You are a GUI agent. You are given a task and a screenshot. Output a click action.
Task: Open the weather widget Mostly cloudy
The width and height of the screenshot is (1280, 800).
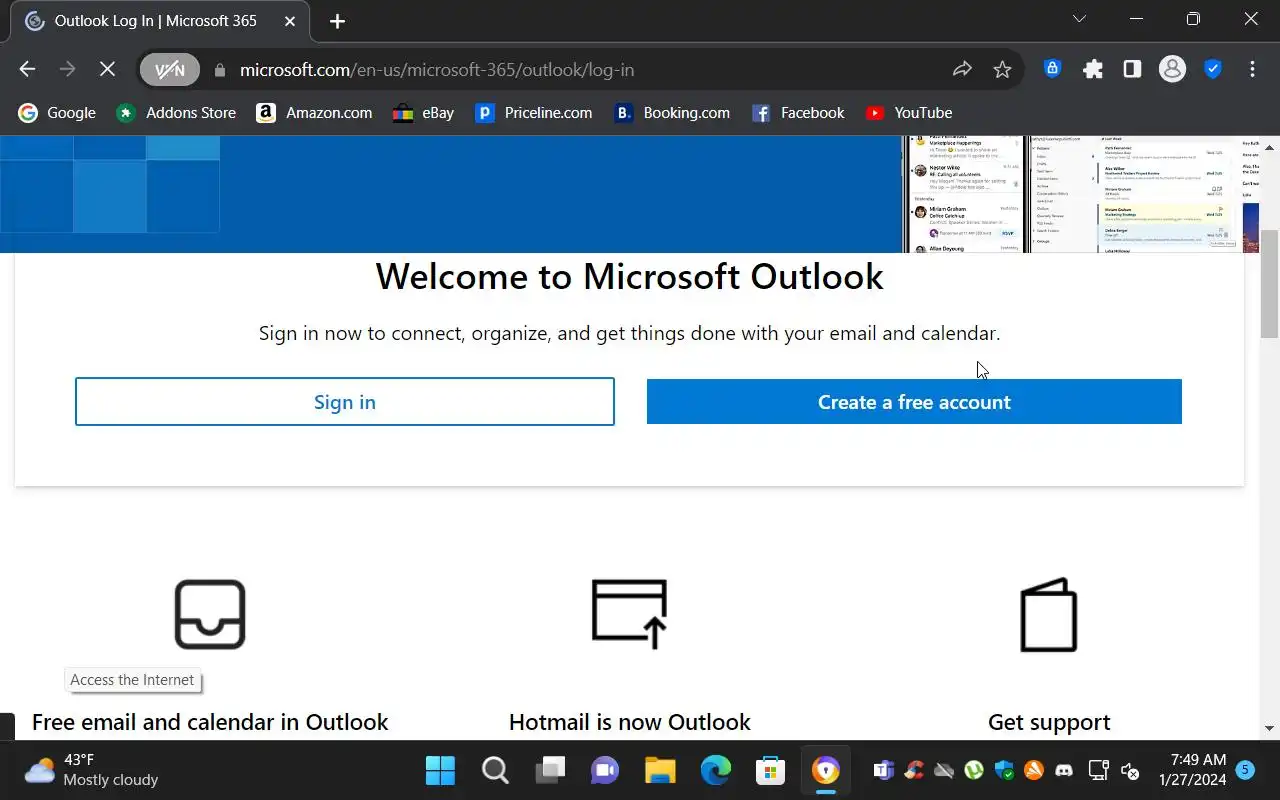point(92,770)
